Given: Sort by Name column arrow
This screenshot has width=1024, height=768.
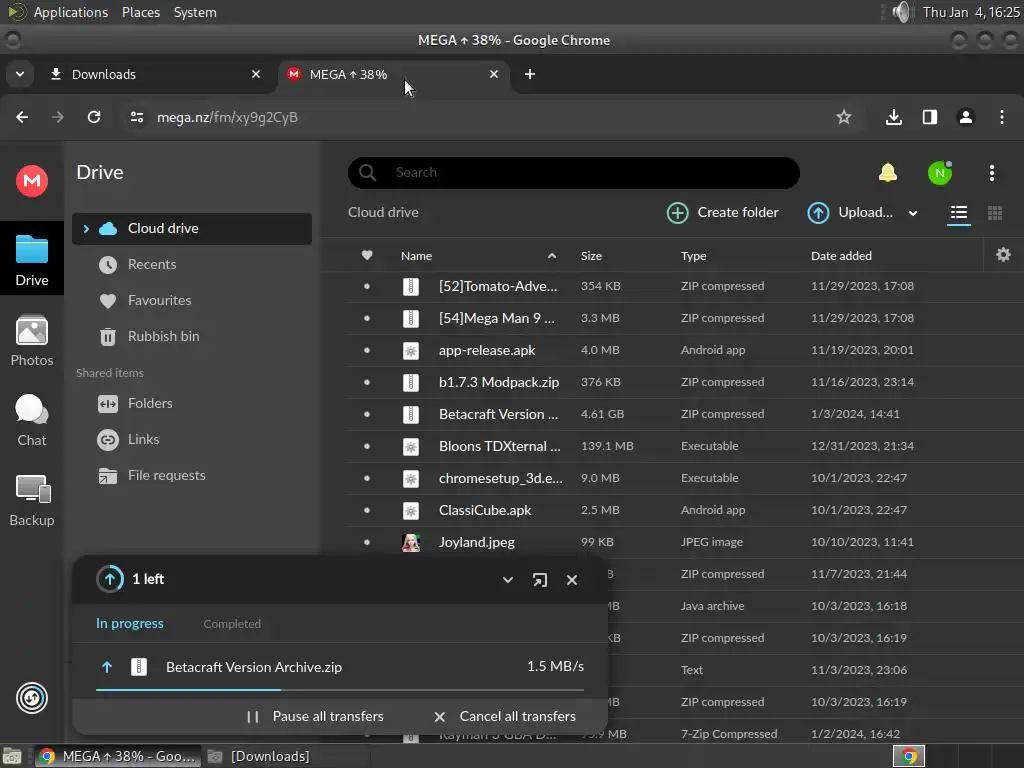Looking at the screenshot, I should pyautogui.click(x=552, y=256).
